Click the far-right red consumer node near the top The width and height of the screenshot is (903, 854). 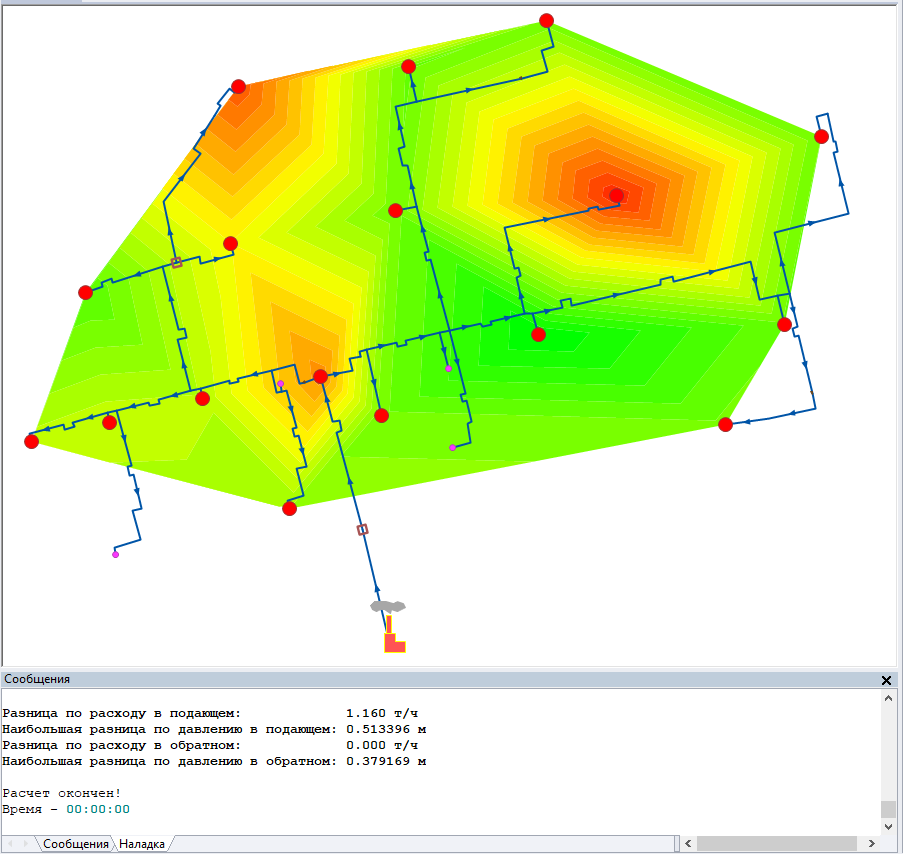click(x=821, y=137)
